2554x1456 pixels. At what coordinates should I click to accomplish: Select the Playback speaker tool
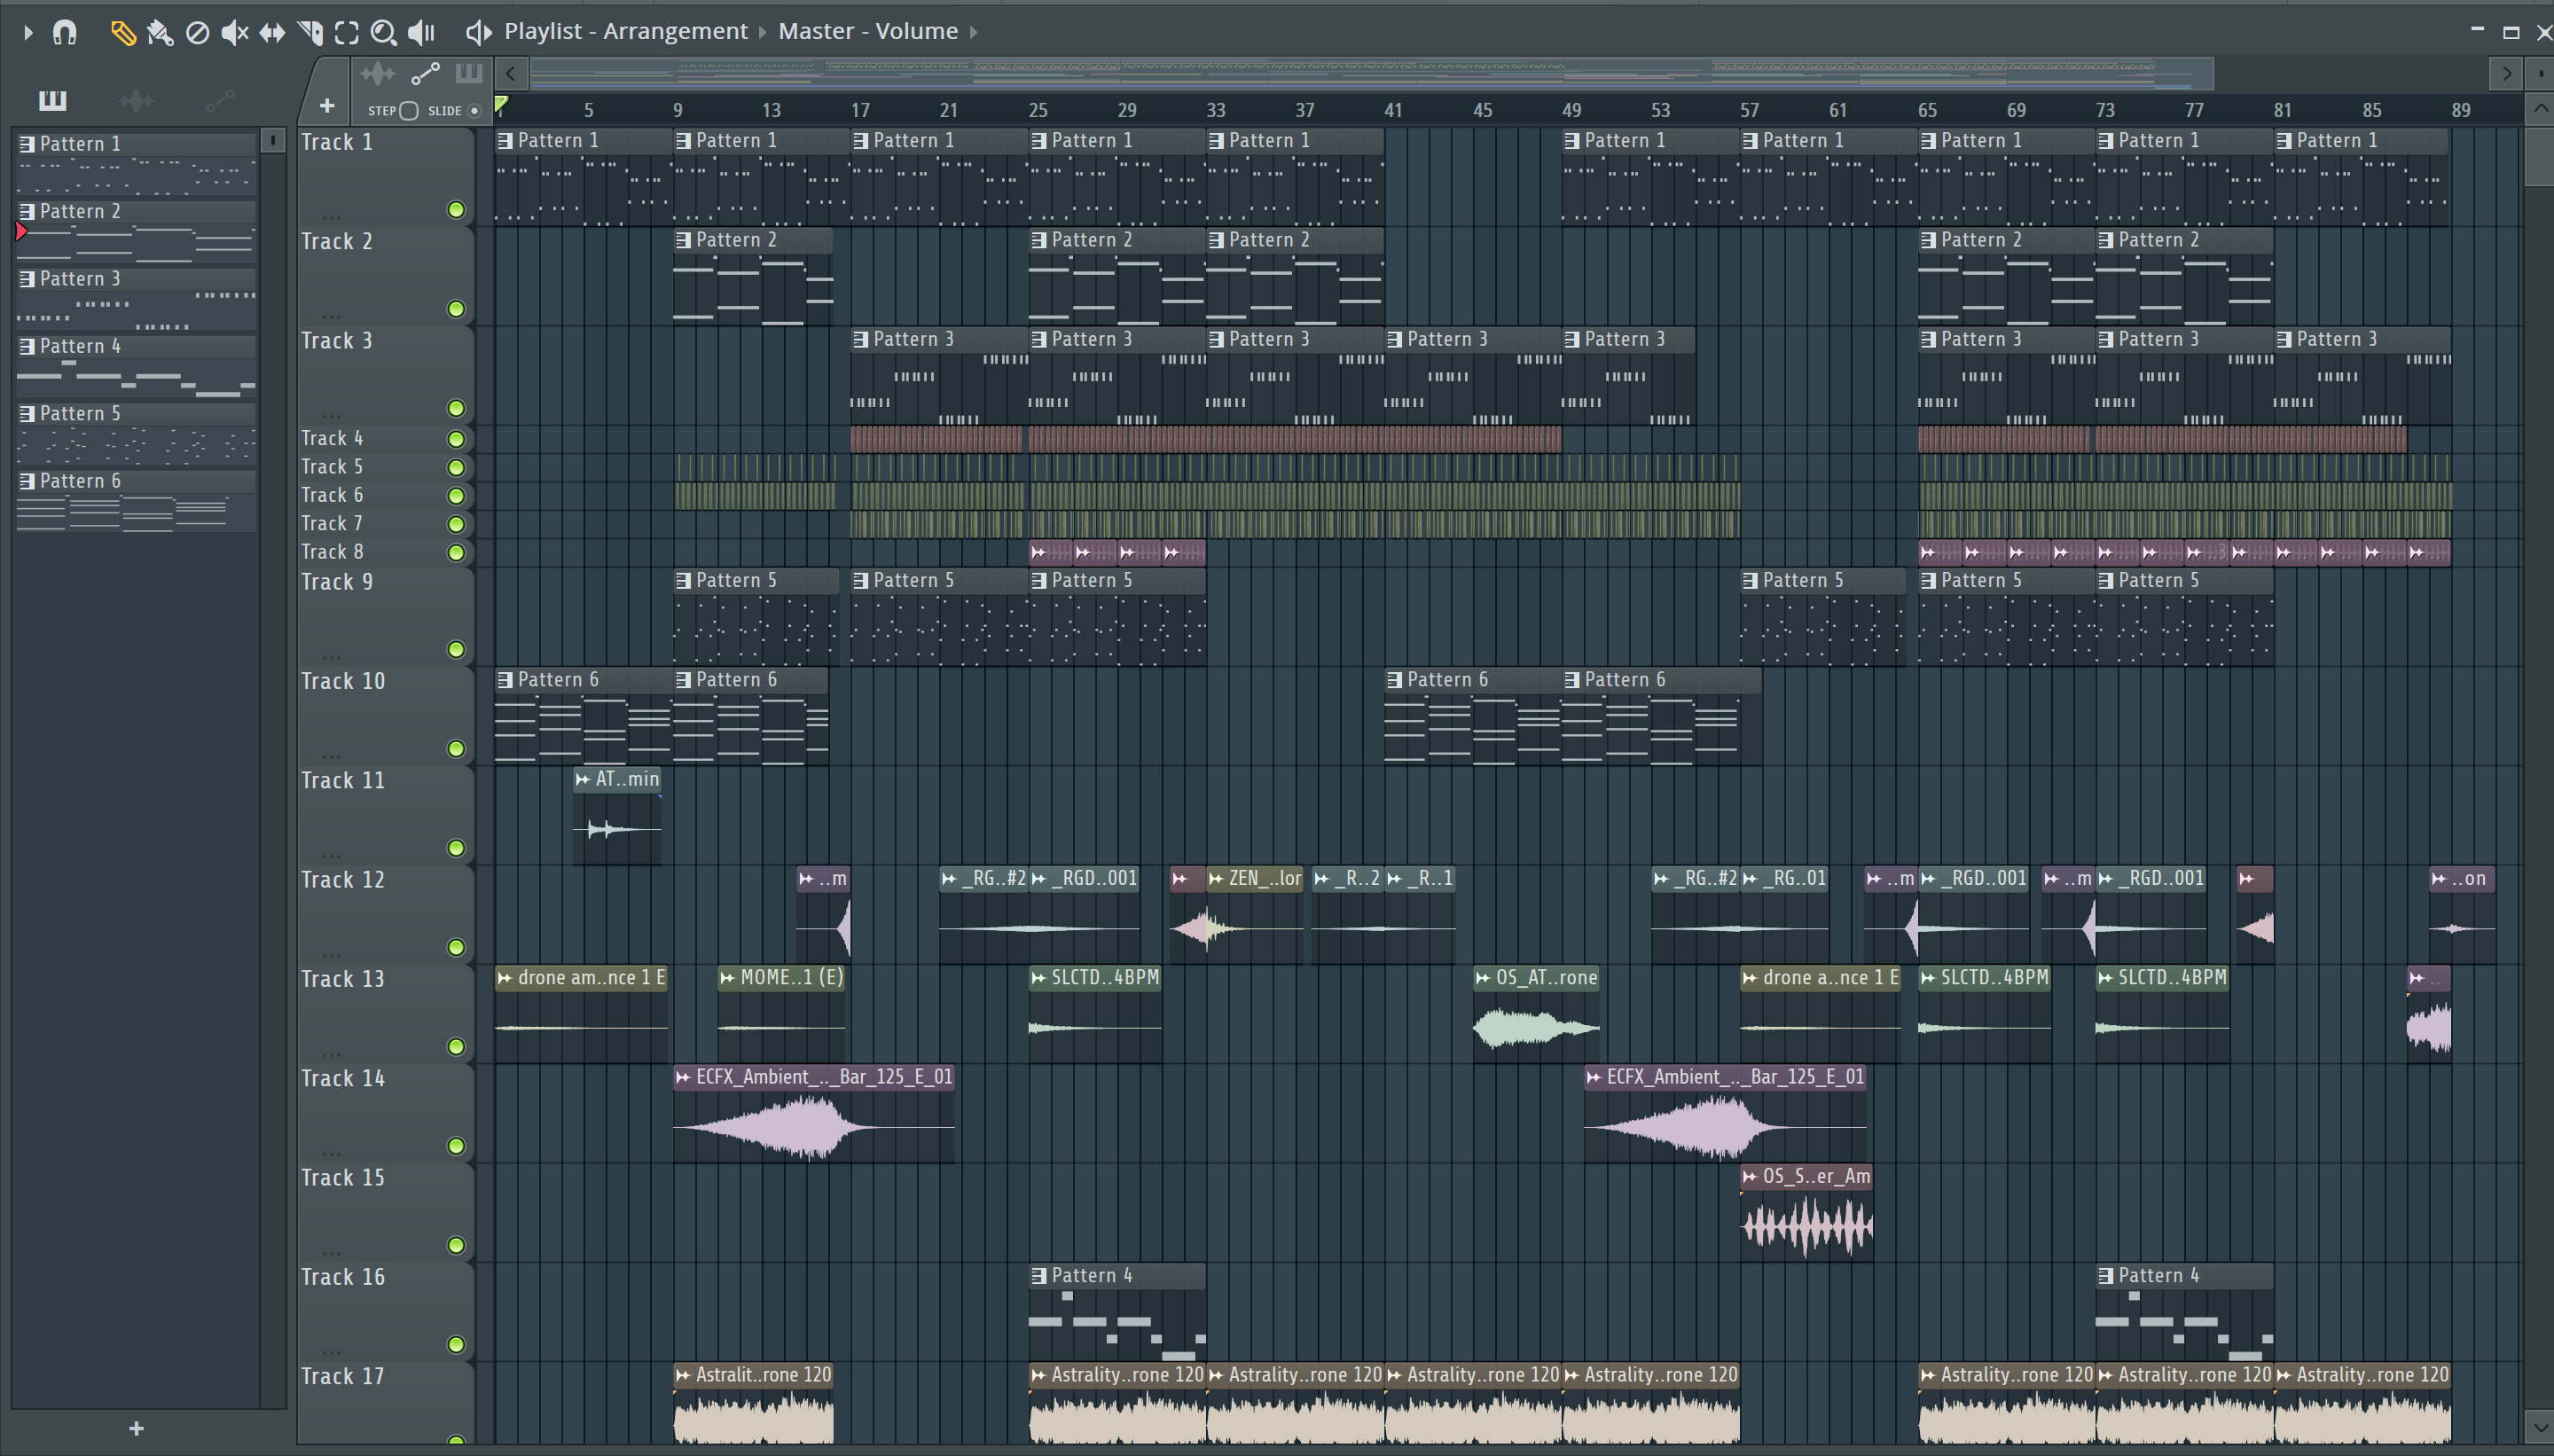tap(421, 33)
